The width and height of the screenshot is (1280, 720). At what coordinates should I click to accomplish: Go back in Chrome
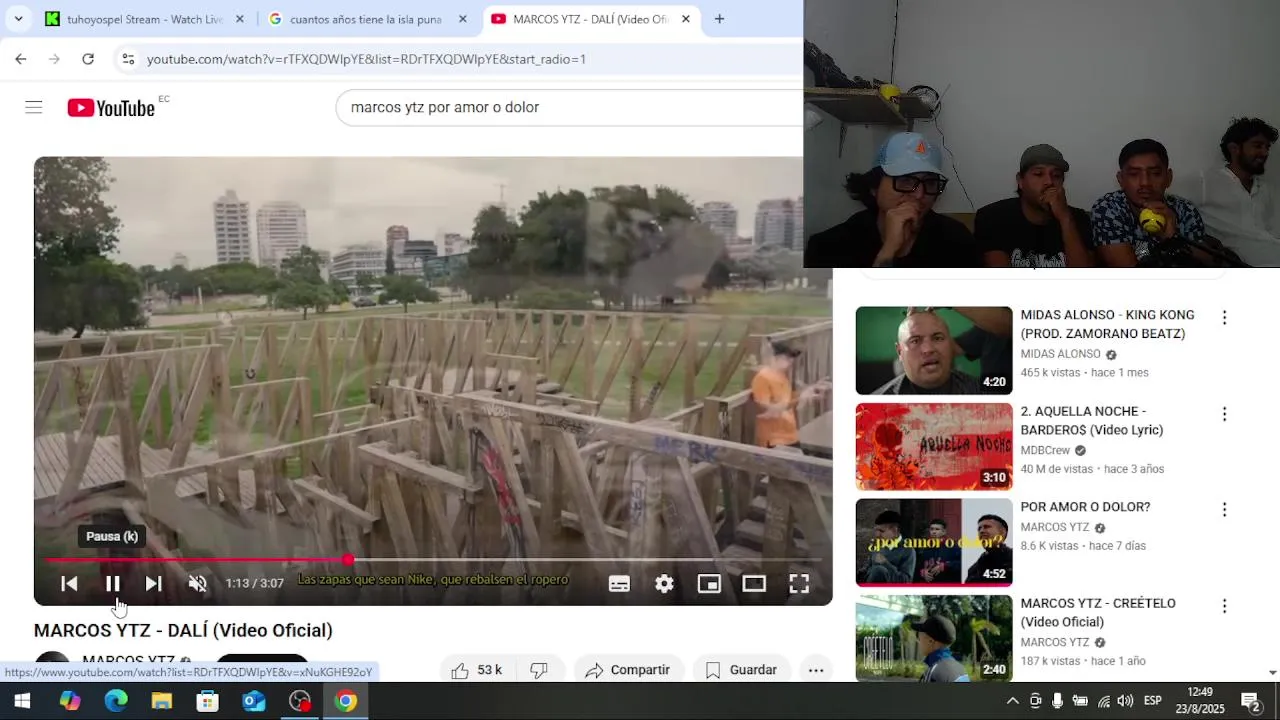(x=21, y=59)
